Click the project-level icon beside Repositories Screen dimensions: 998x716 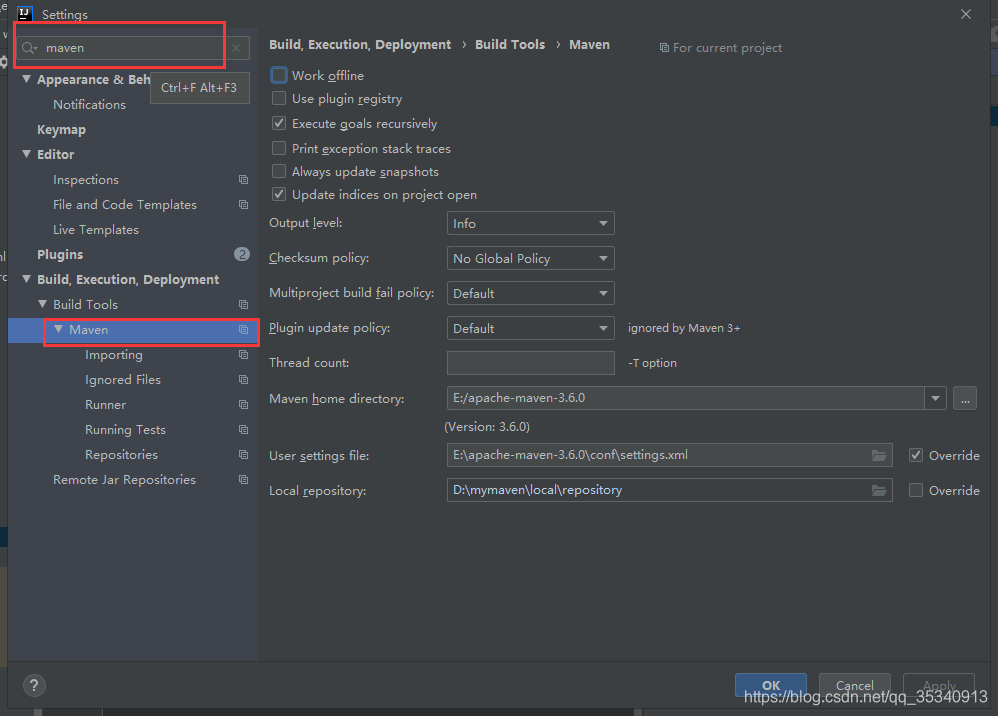243,454
